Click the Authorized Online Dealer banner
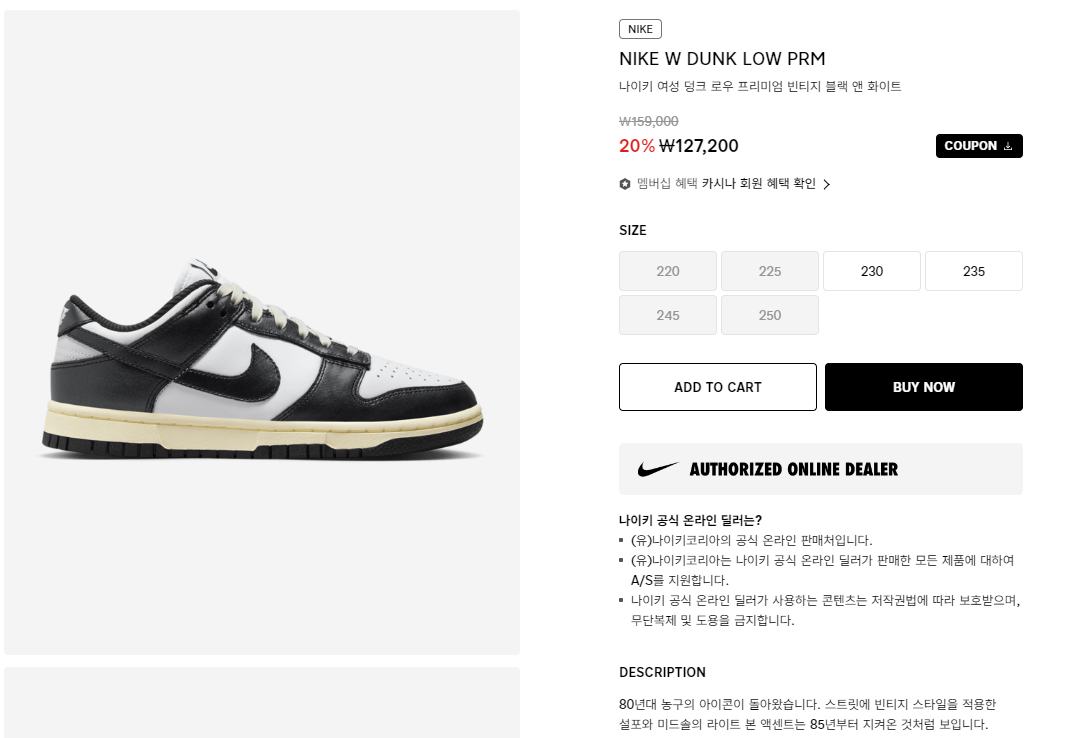Viewport: 1069px width, 738px height. click(x=821, y=469)
